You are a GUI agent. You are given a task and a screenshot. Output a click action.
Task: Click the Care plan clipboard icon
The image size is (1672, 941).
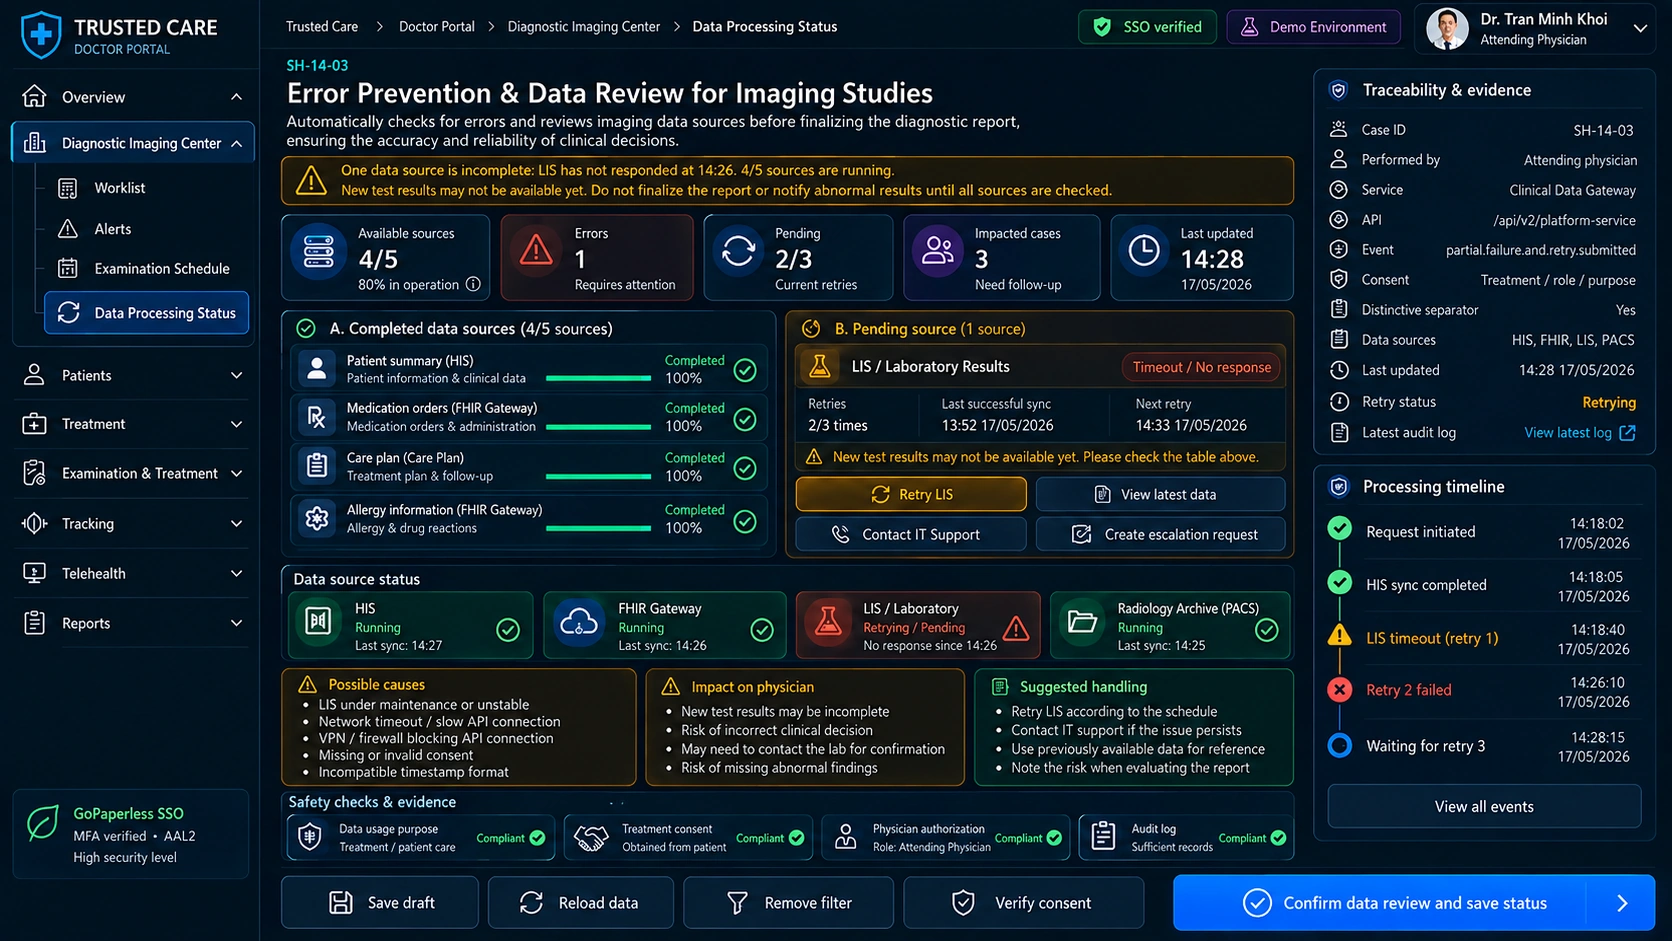[x=317, y=466]
